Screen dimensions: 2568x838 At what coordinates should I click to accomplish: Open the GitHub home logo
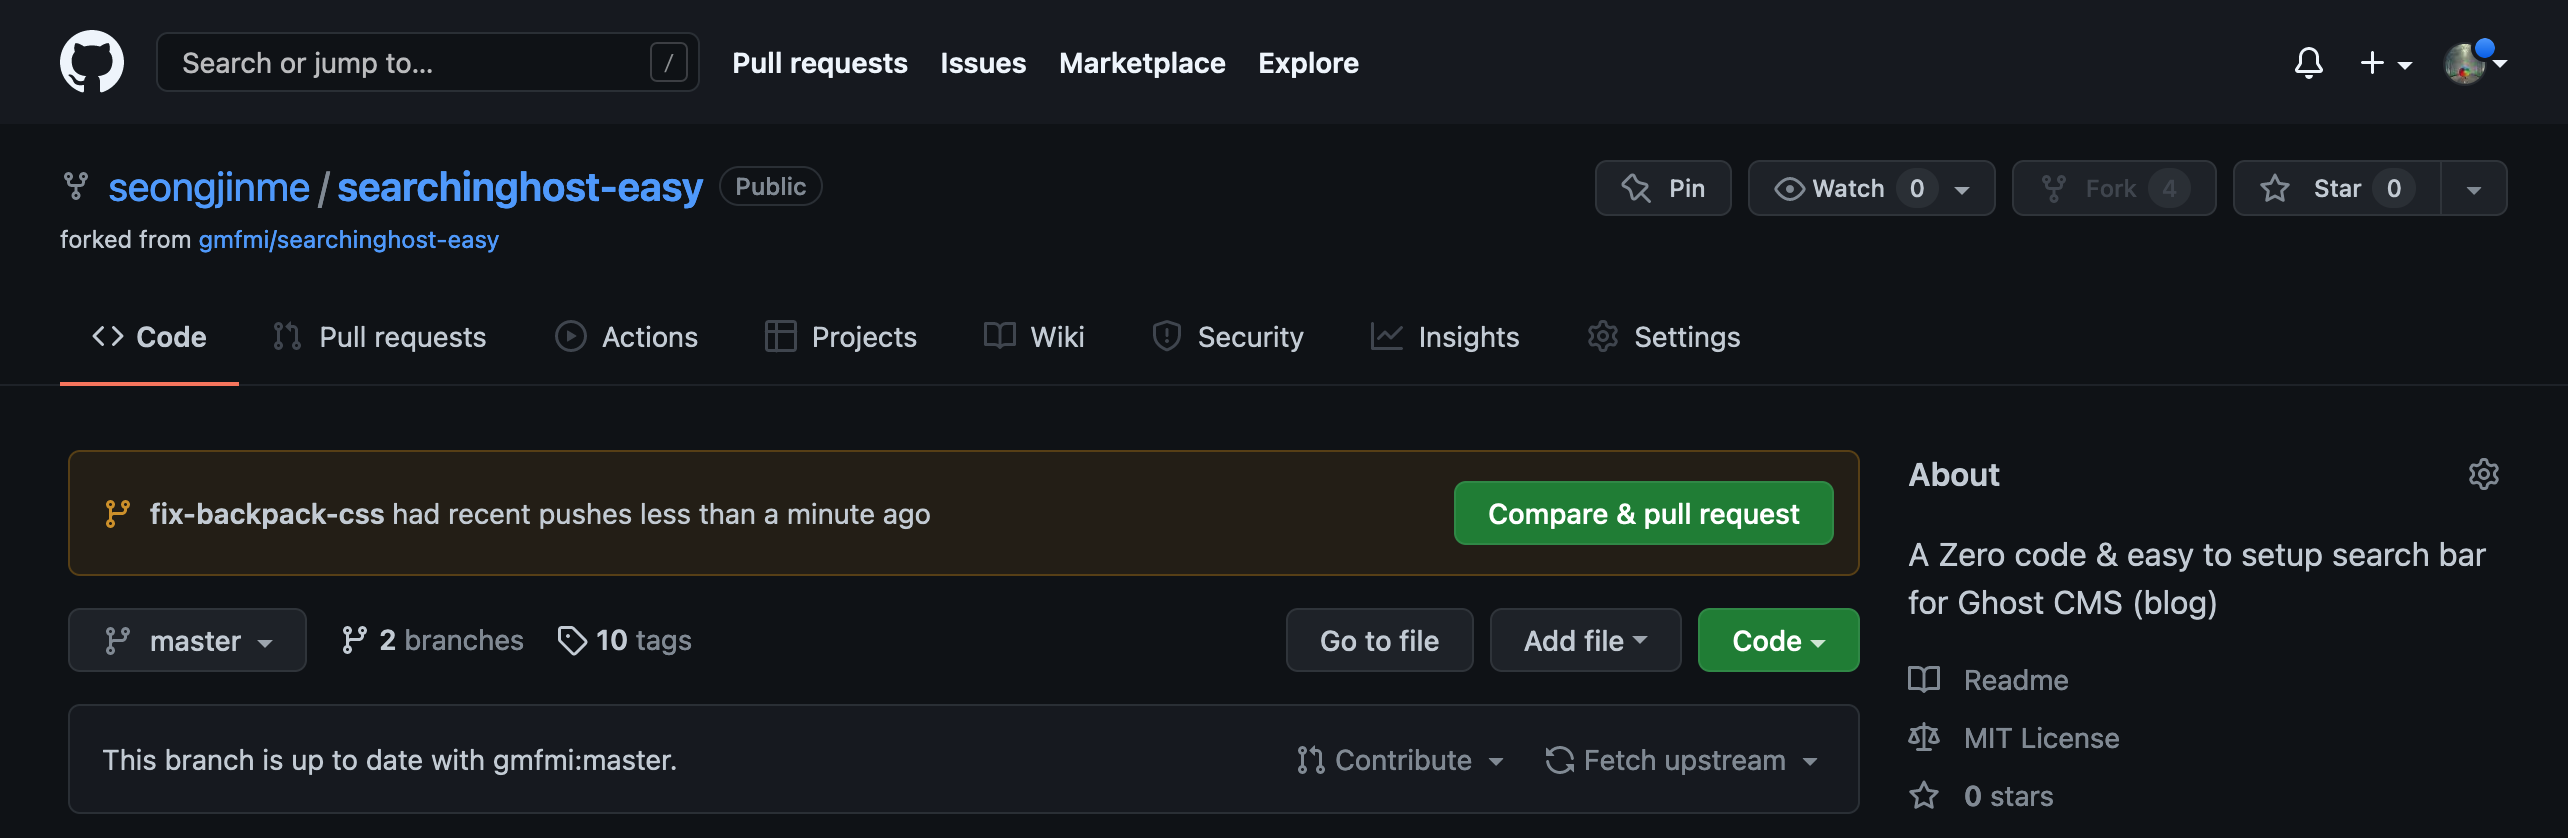pyautogui.click(x=92, y=62)
